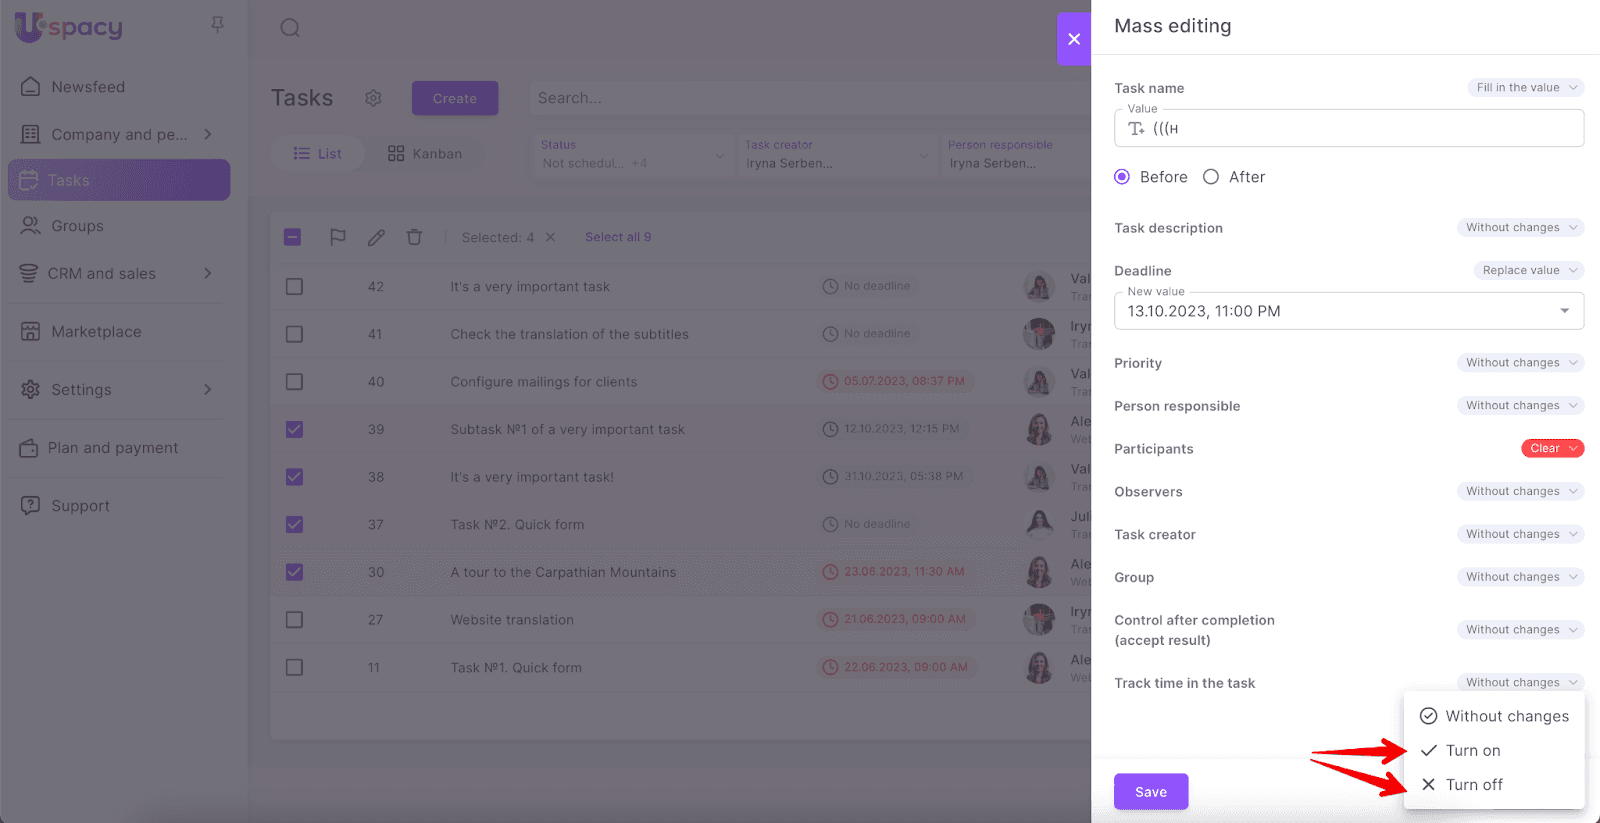This screenshot has width=1600, height=823.
Task: Open the Group change-mode dropdown
Action: coord(1520,577)
